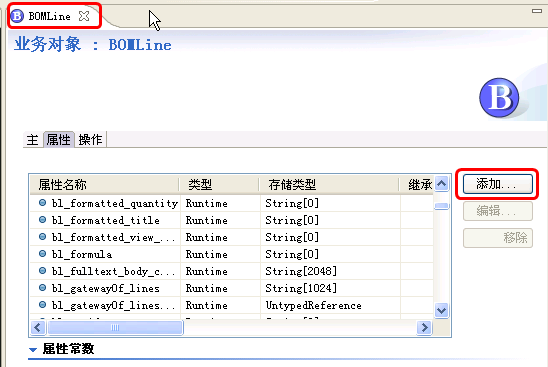The image size is (548, 367).
Task: Select the bl_formatted_title row
Action: (x=232, y=221)
